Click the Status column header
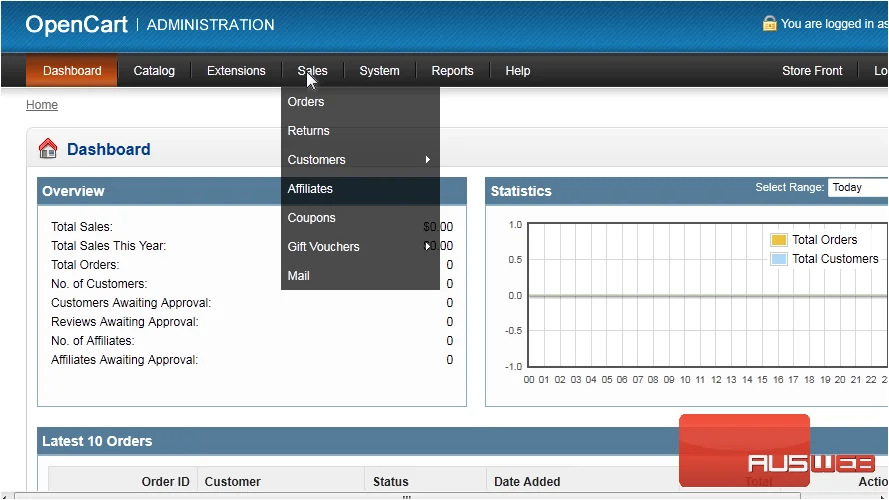This screenshot has height=500, width=889. click(391, 482)
